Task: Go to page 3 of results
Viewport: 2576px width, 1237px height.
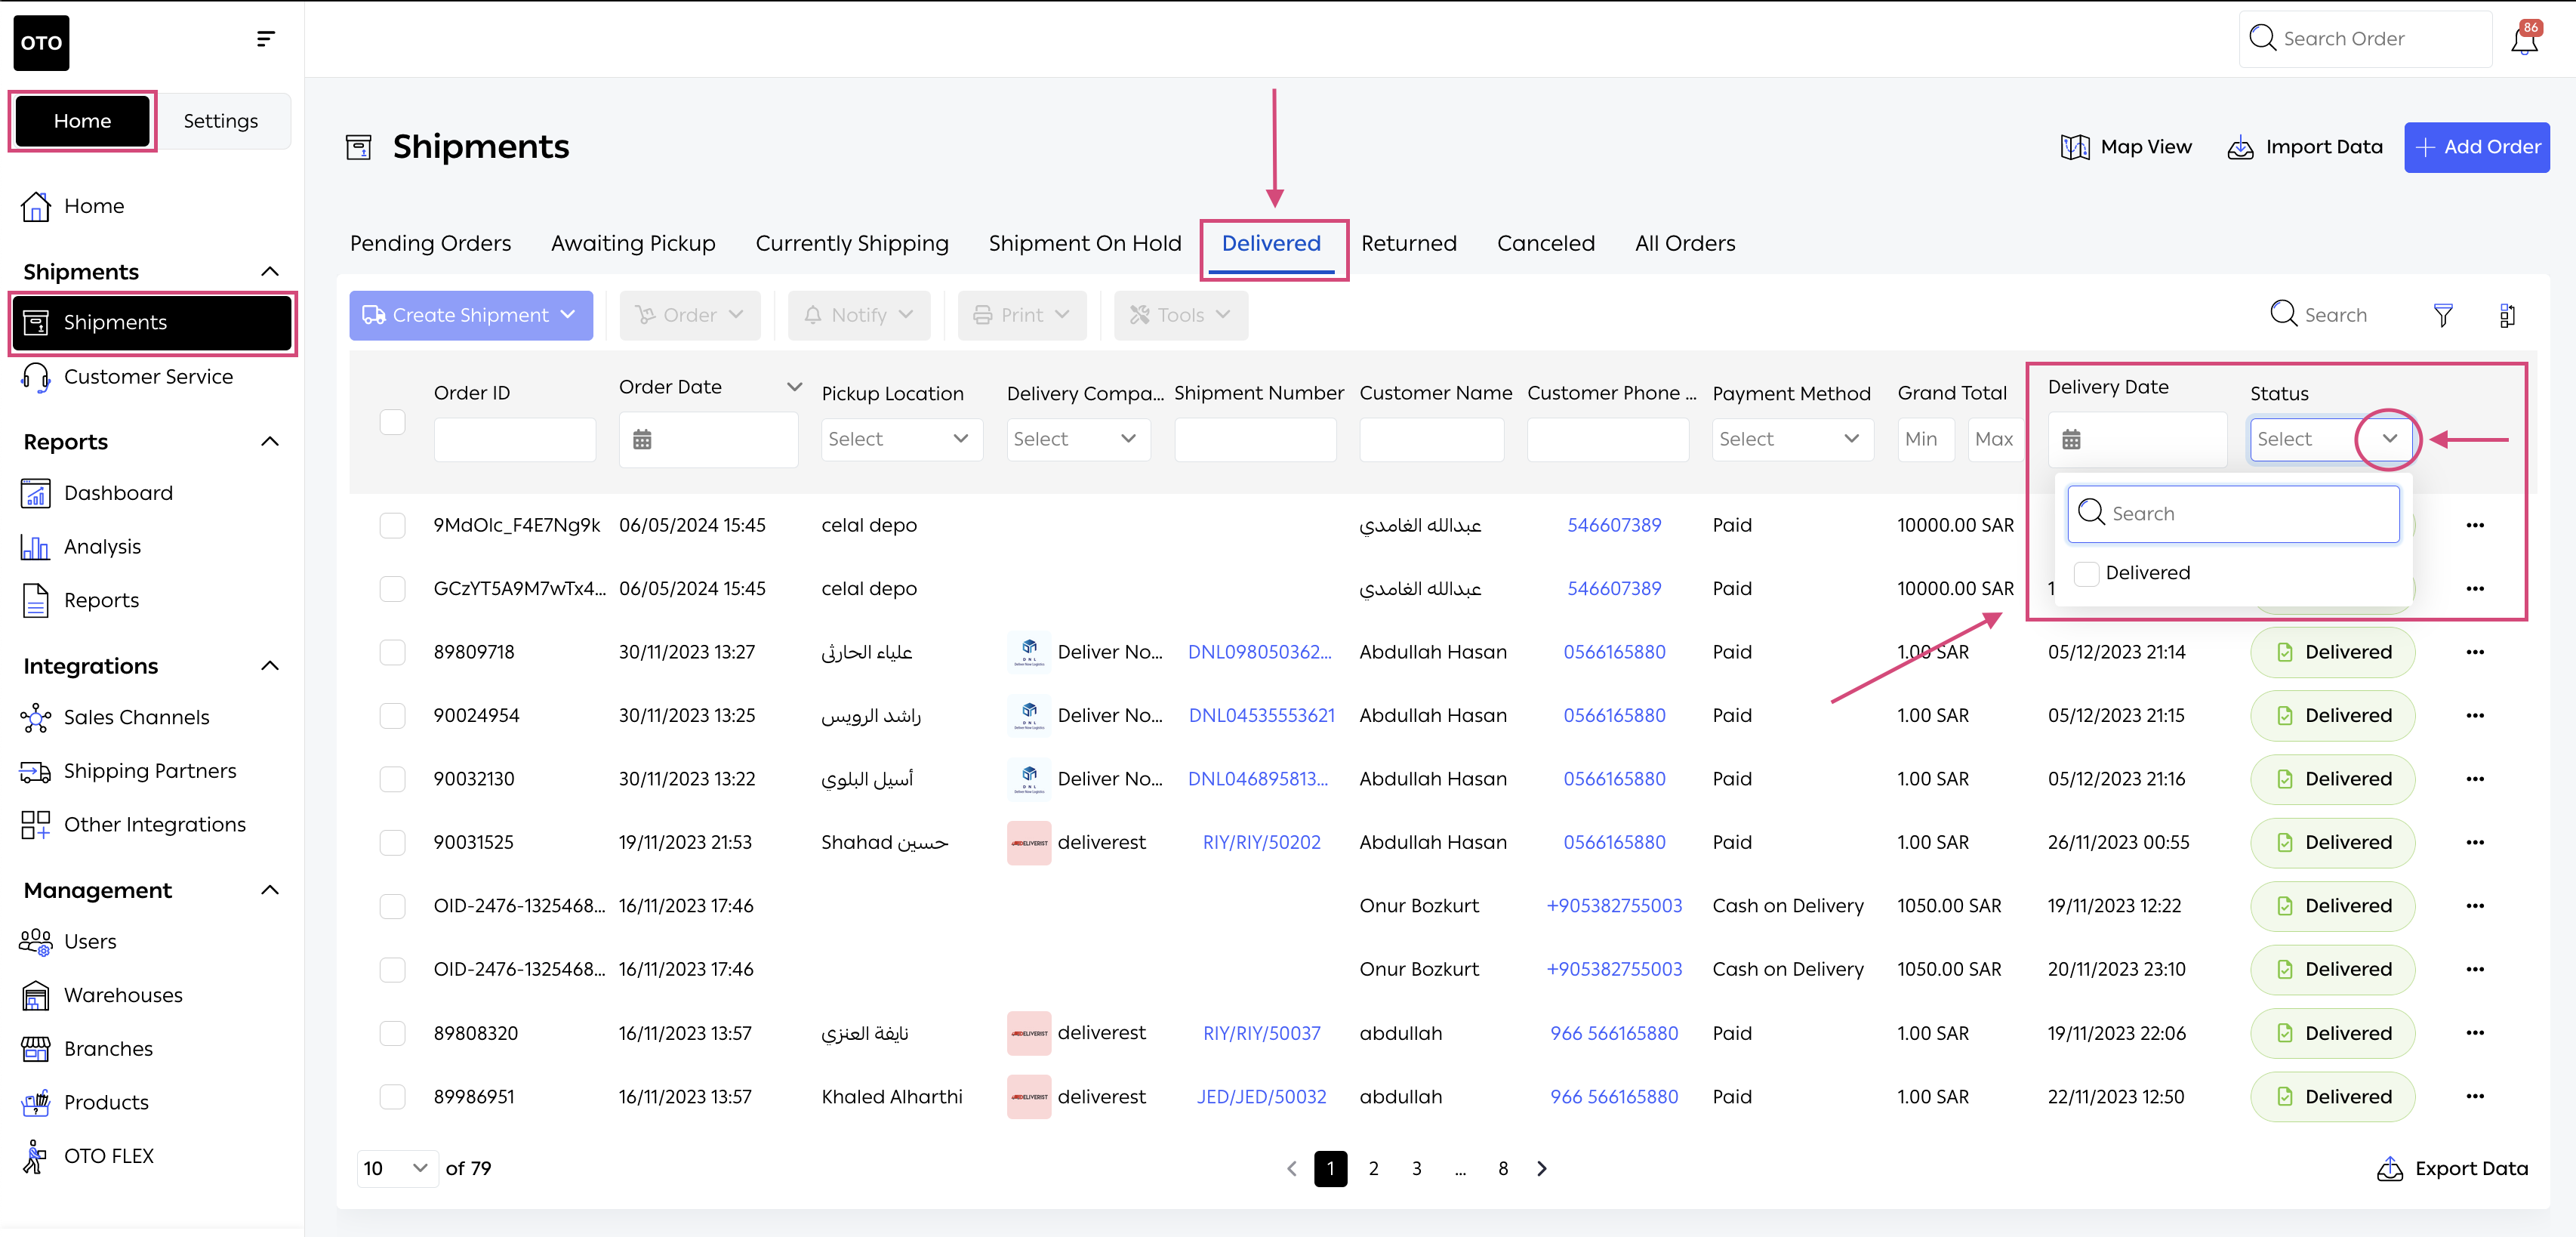Action: [x=1416, y=1168]
